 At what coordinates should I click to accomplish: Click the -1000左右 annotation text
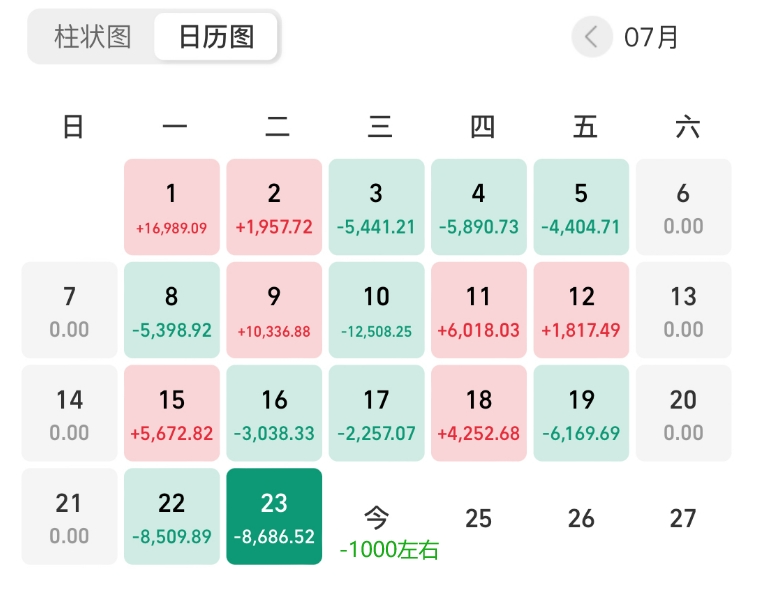[x=389, y=550]
